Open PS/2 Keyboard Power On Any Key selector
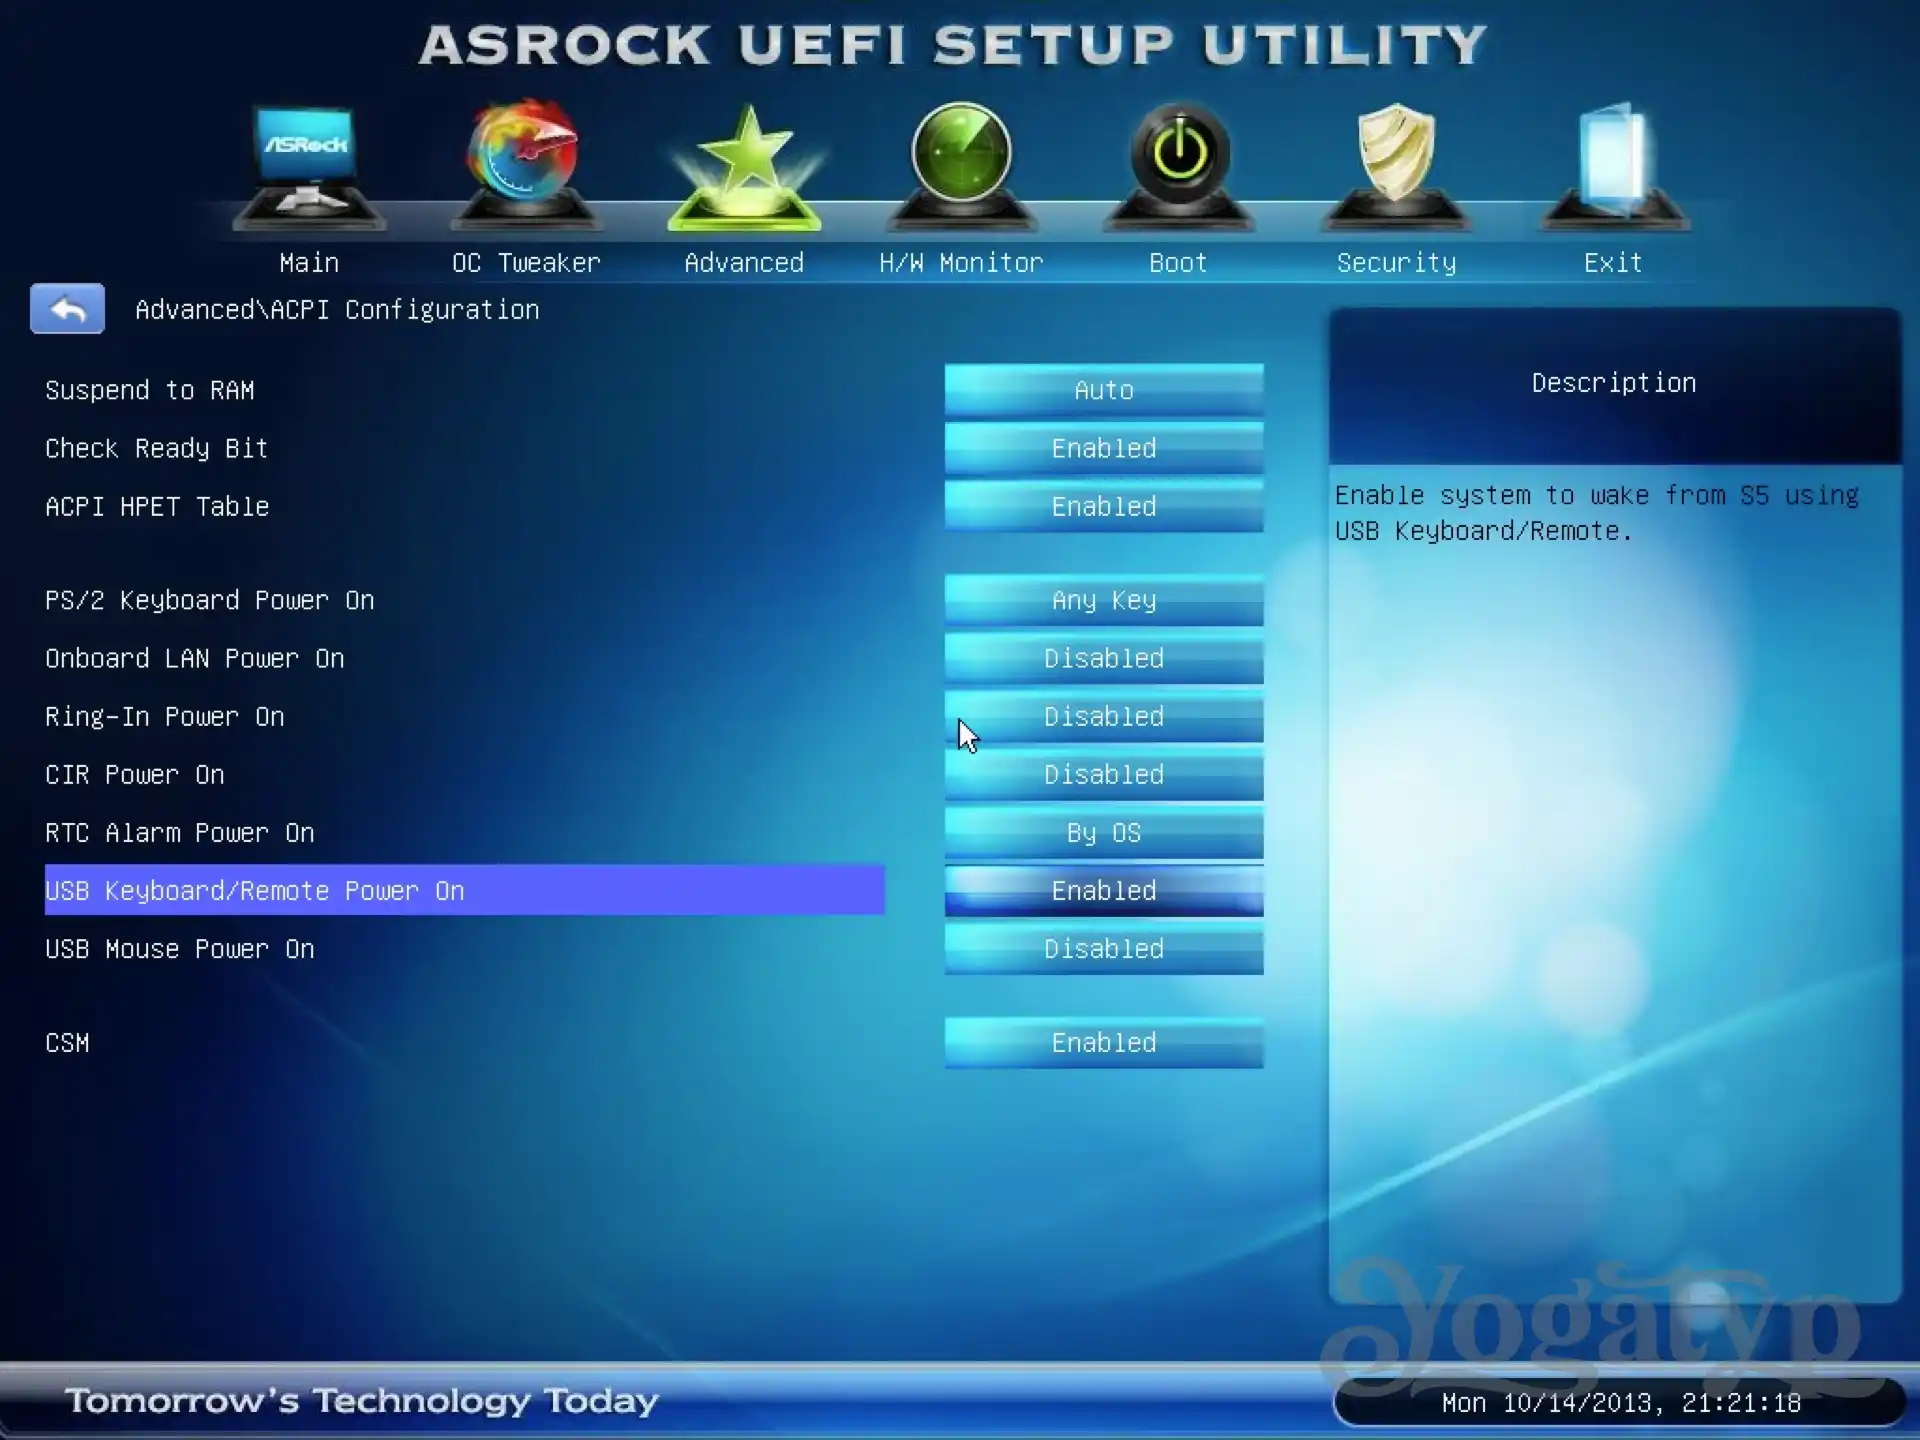The image size is (1920, 1440). click(1104, 600)
